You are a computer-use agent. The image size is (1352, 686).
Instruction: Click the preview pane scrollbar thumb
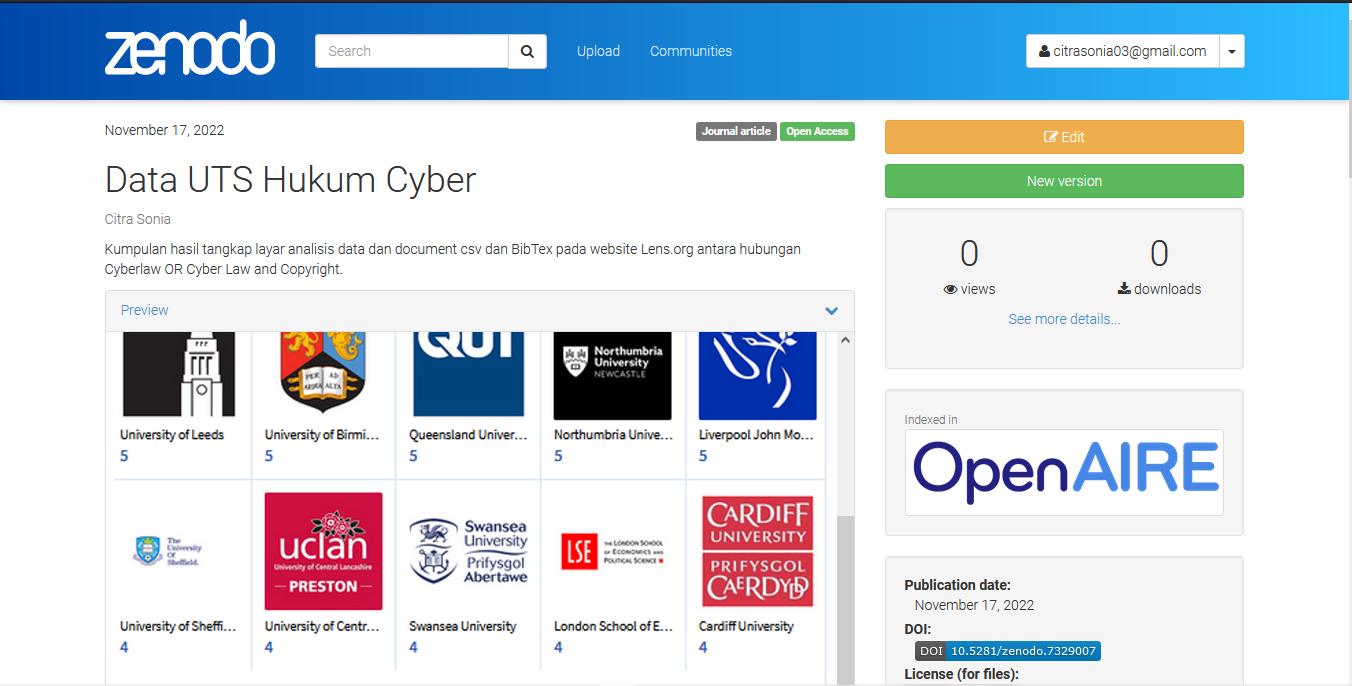coord(845,600)
